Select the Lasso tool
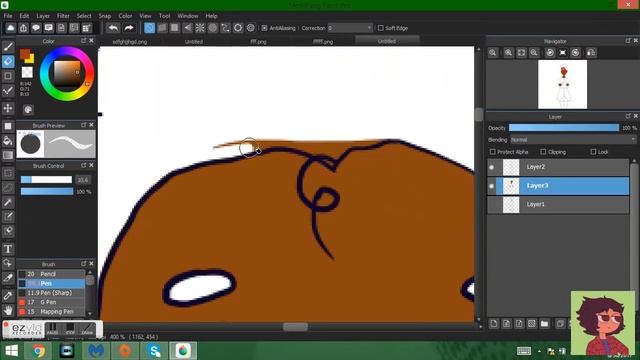This screenshot has height=360, width=640. click(8, 188)
